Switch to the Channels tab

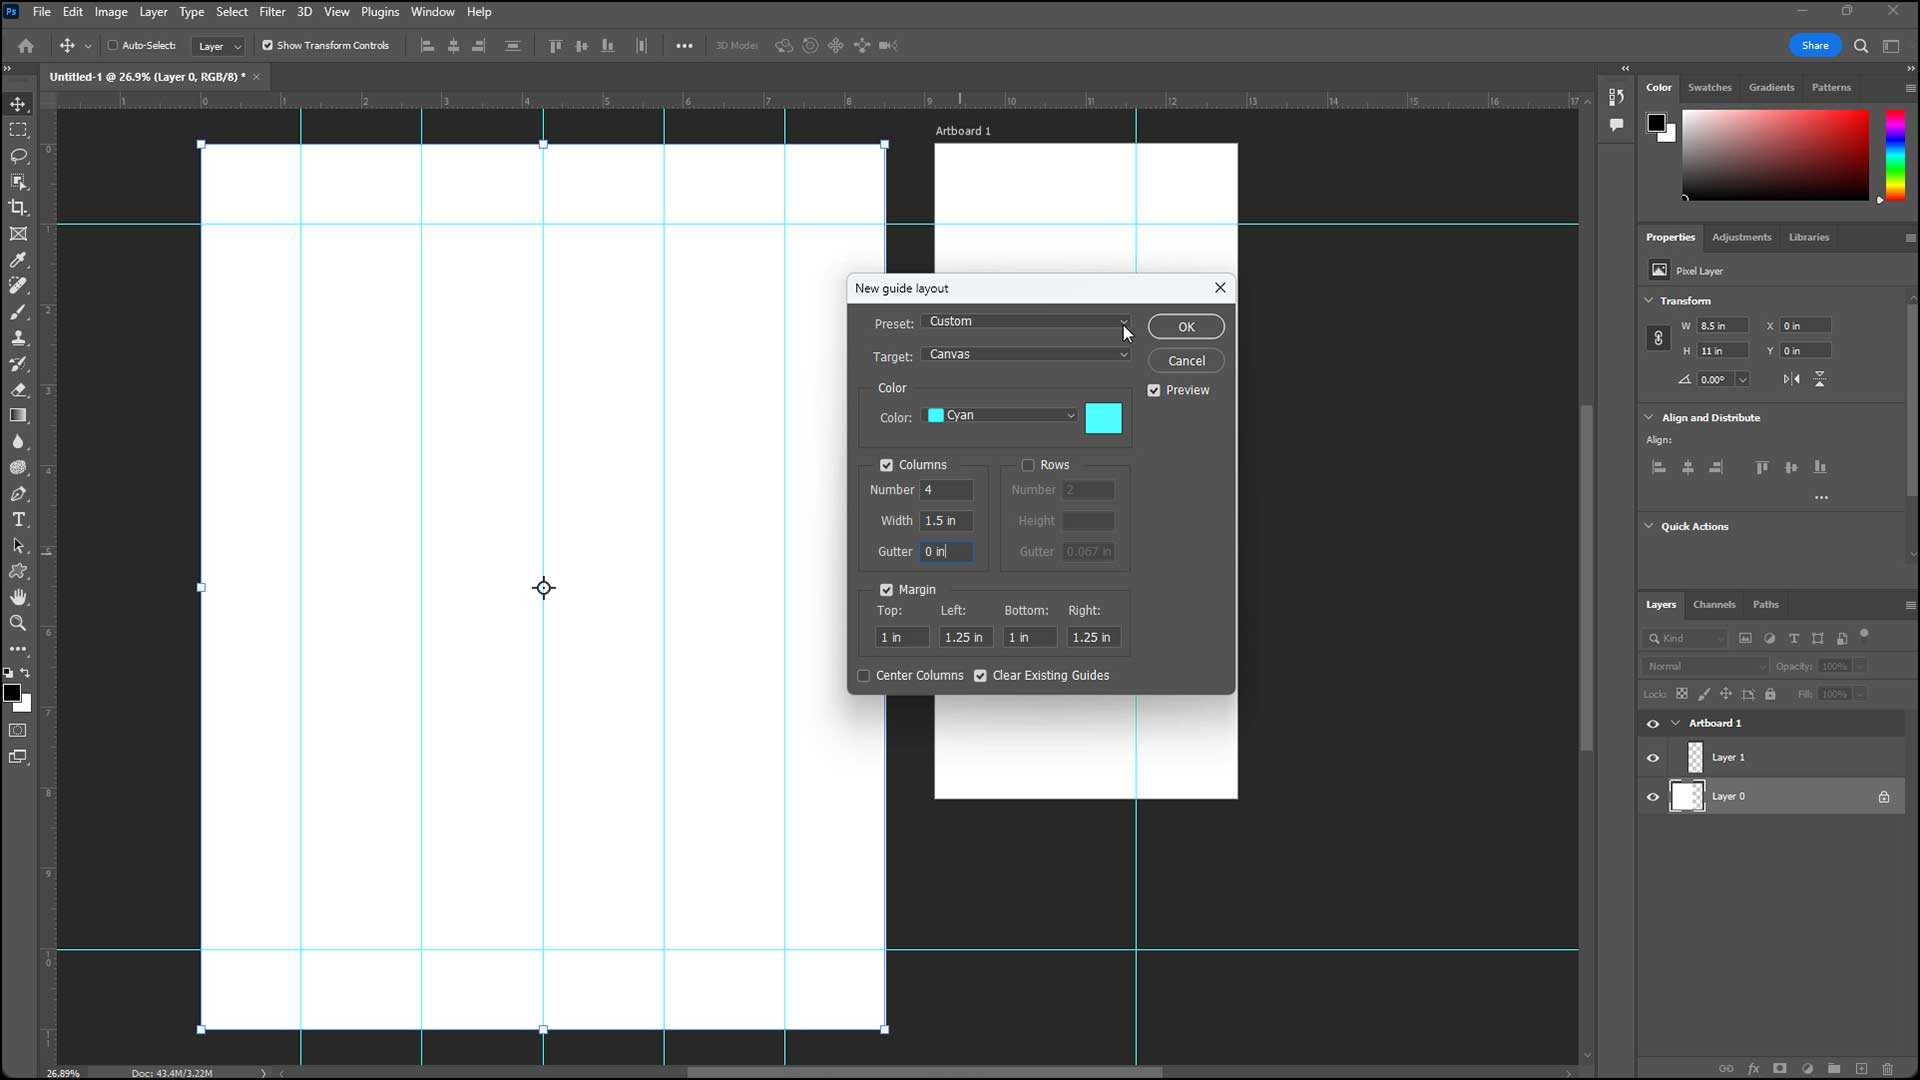coord(1713,605)
